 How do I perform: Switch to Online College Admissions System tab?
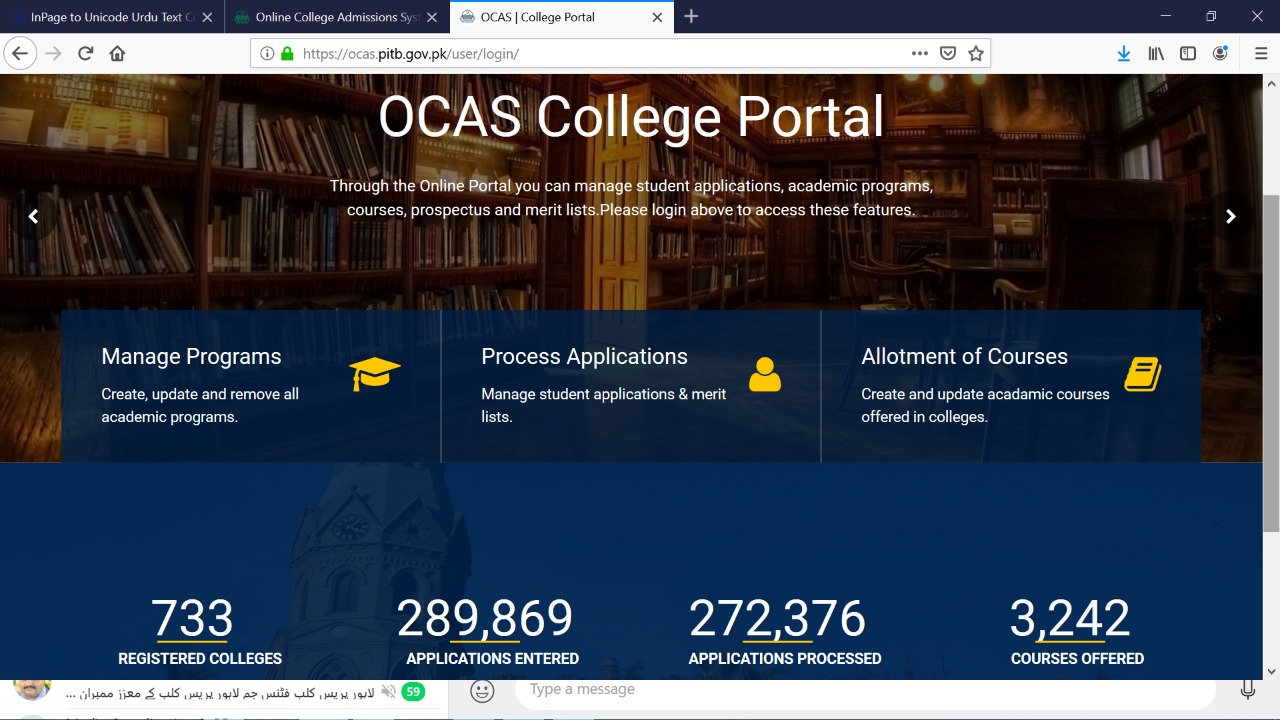(x=336, y=17)
